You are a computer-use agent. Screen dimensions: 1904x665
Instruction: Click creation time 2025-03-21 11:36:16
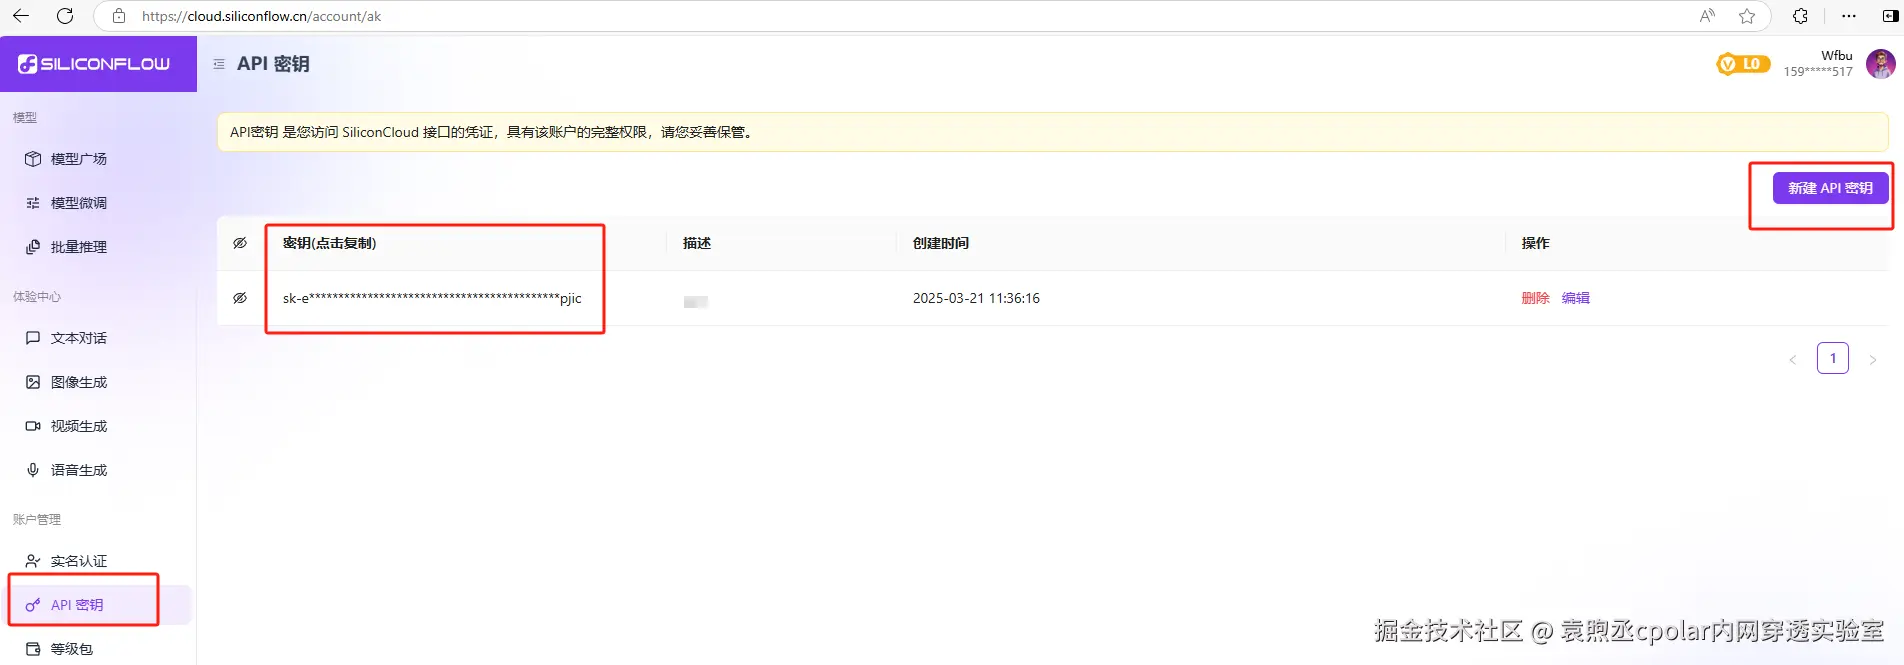[x=976, y=298]
